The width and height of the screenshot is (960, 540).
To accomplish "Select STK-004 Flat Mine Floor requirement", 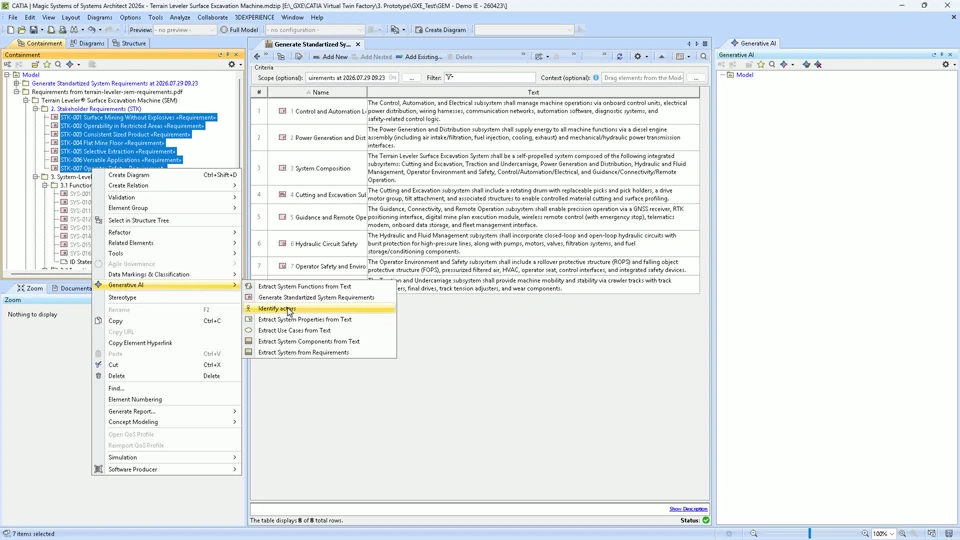I will (x=112, y=143).
